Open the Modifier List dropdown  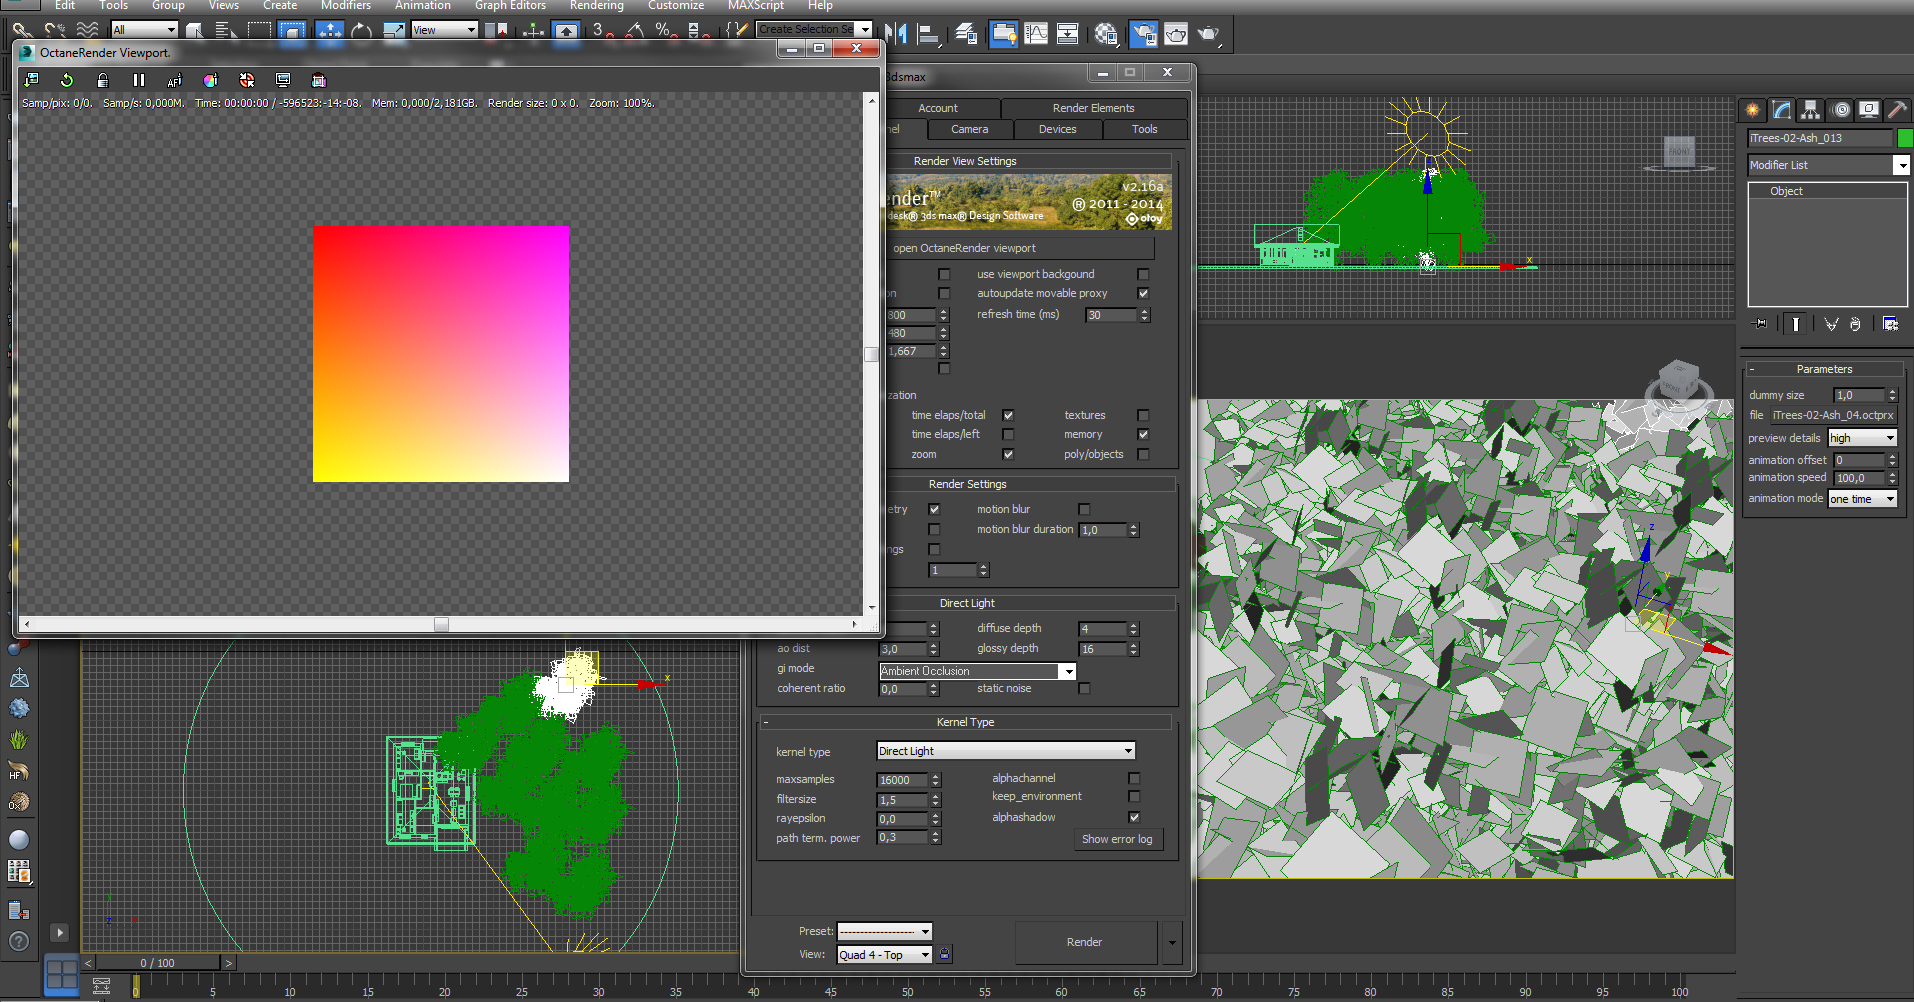tap(1900, 165)
